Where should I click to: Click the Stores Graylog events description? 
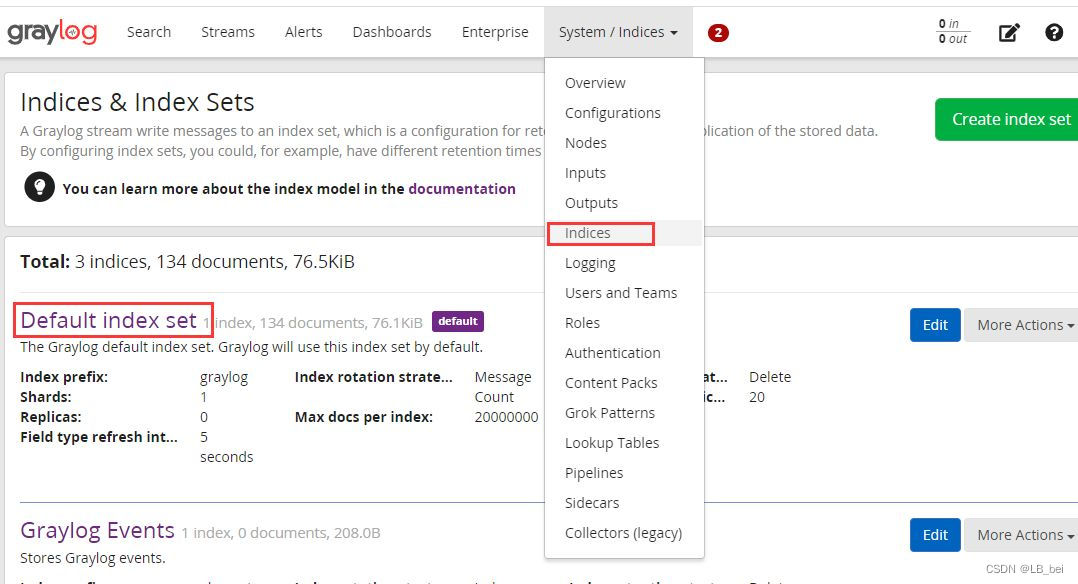point(93,558)
